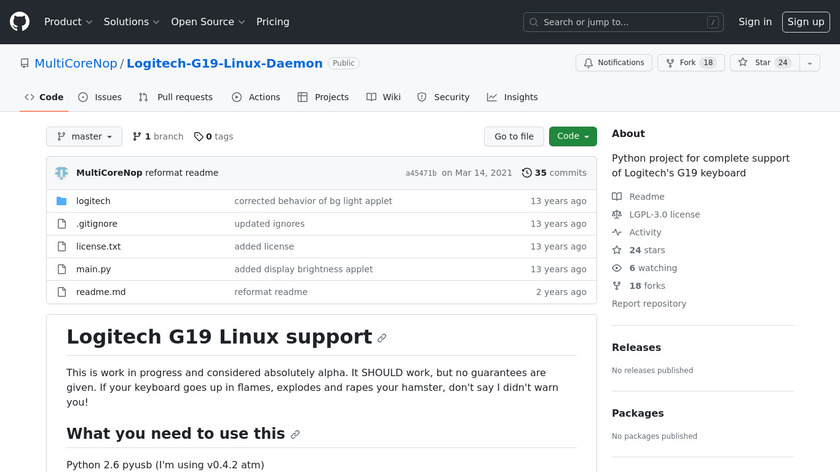This screenshot has height=472, width=840.
Task: Click the logitech folder icon
Action: [x=61, y=201]
